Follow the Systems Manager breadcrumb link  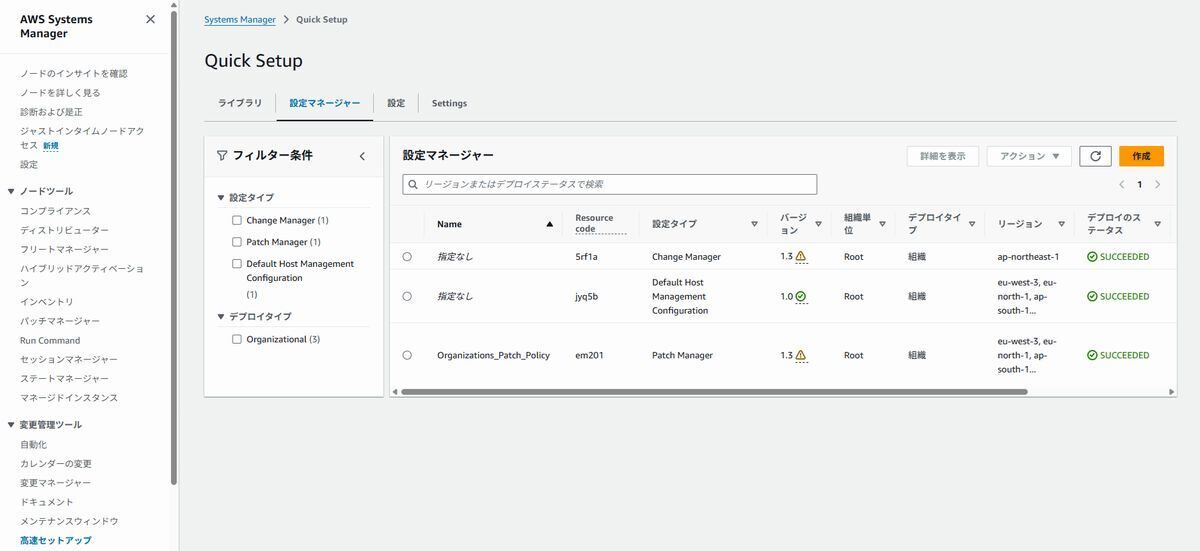tap(240, 19)
